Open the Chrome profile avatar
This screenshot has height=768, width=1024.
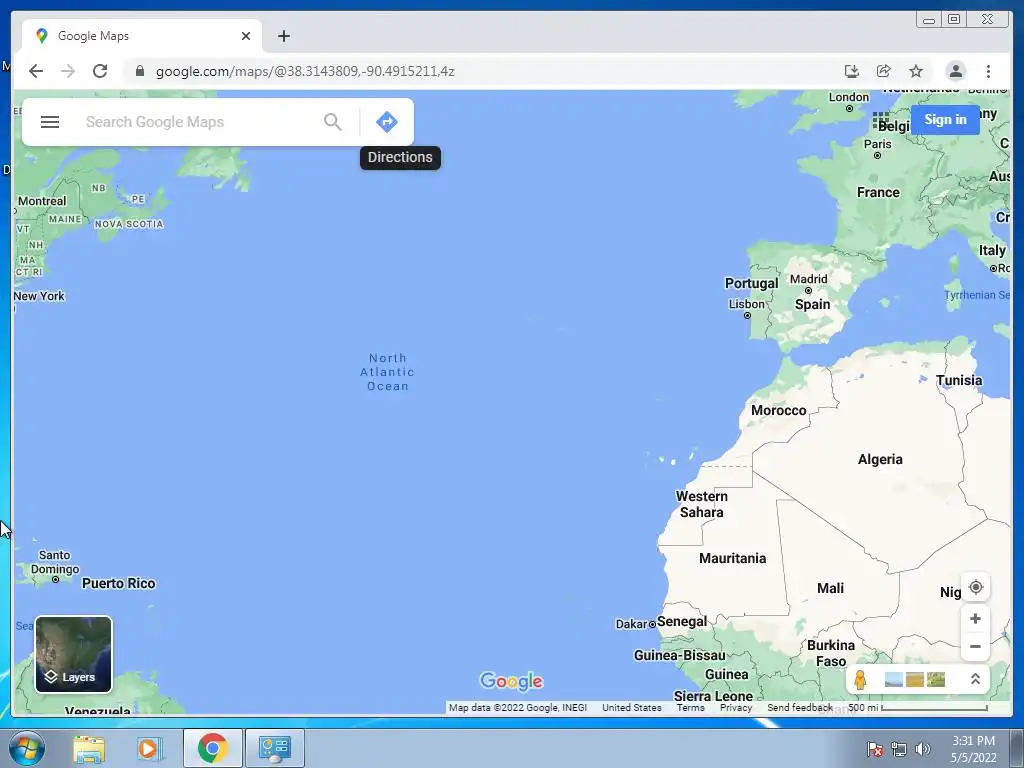(955, 71)
